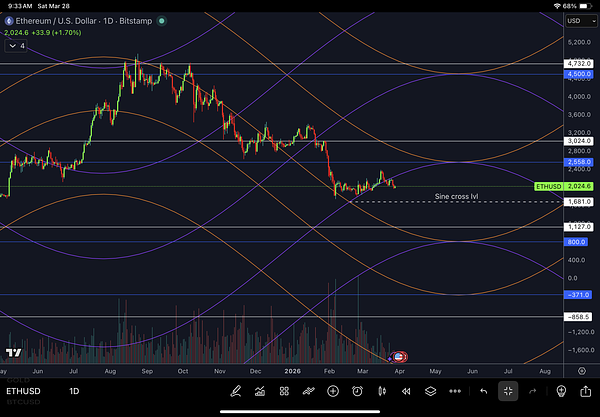Open the ideas lightbulb icon

(562, 390)
